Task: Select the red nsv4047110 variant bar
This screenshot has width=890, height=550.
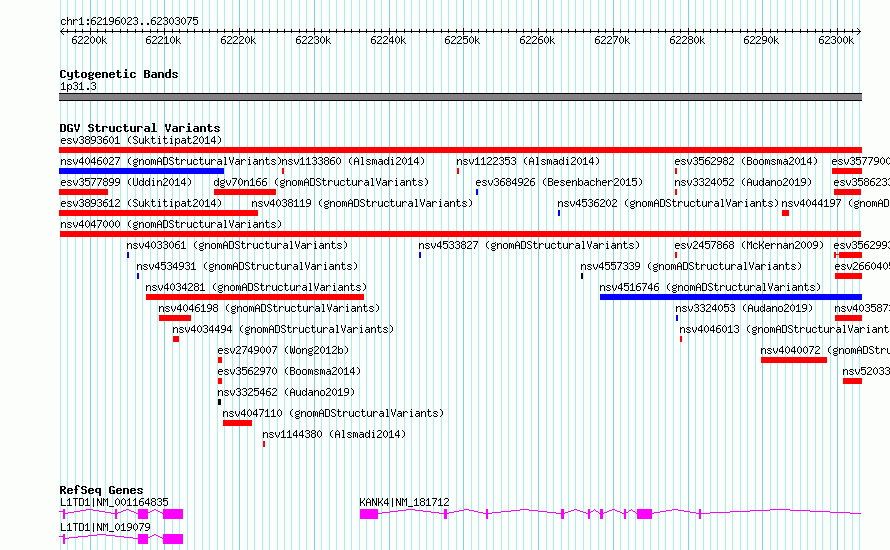Action: (237, 423)
